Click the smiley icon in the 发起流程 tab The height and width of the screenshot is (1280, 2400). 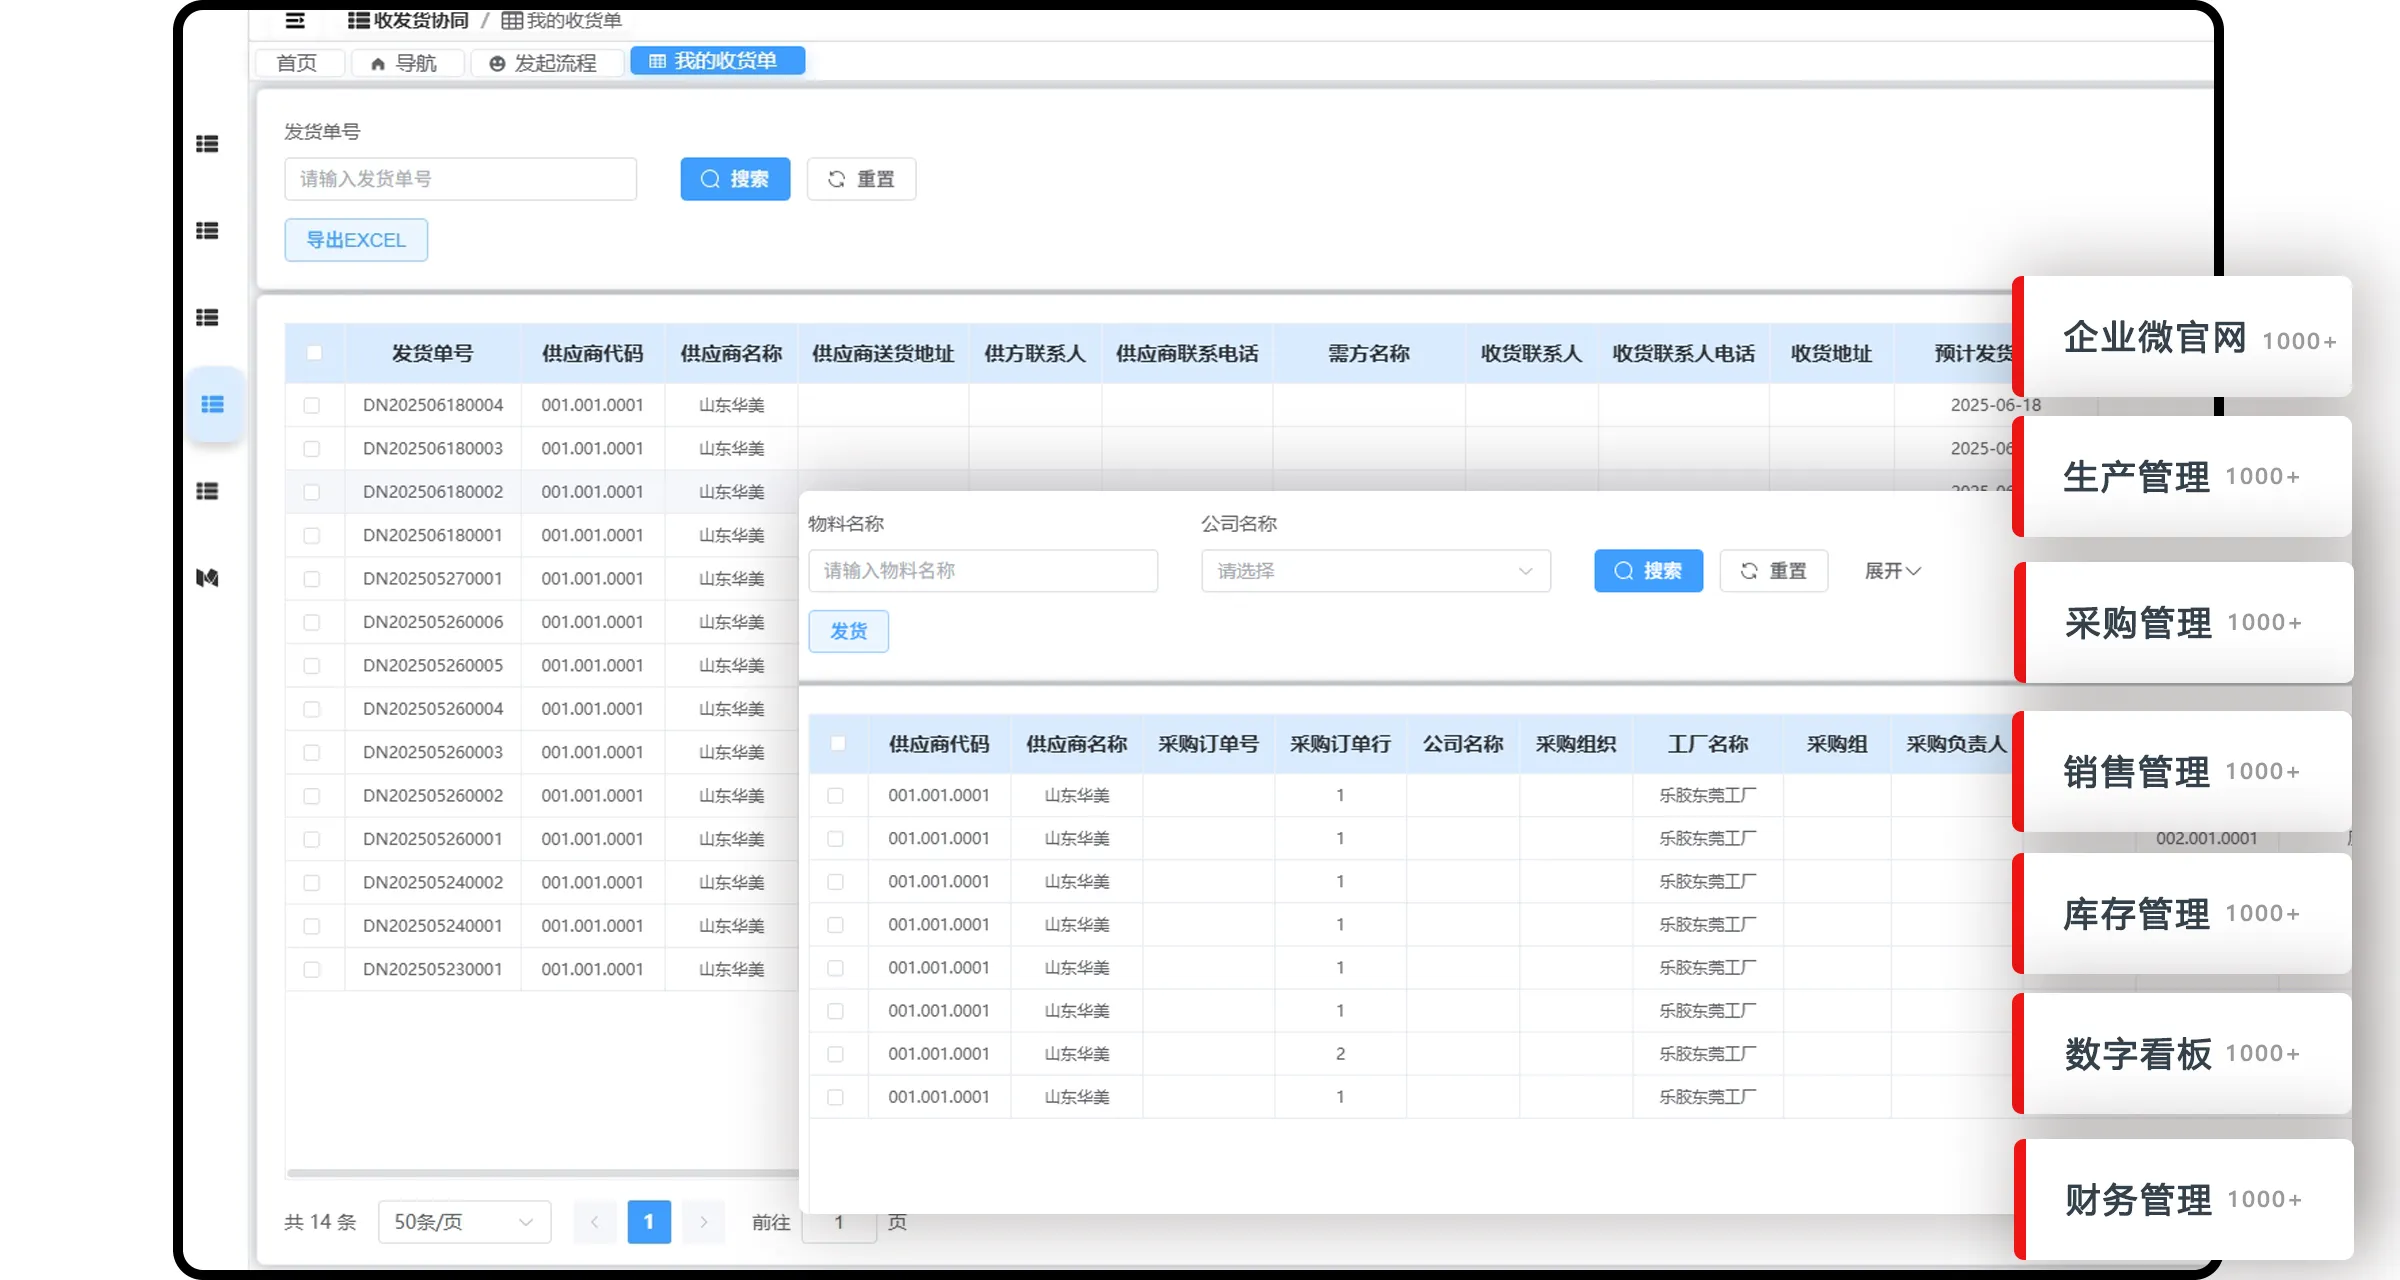497,64
